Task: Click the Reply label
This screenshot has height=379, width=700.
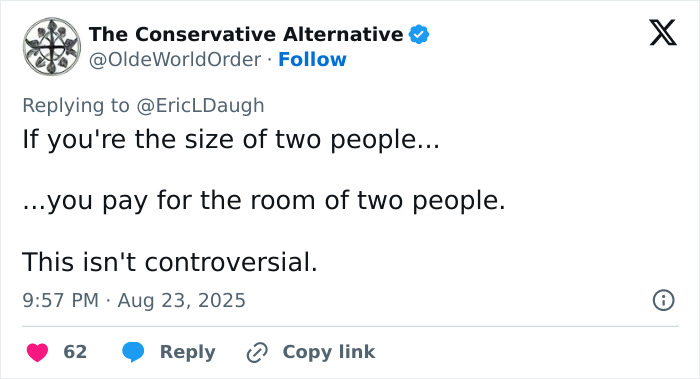Action: [x=188, y=352]
